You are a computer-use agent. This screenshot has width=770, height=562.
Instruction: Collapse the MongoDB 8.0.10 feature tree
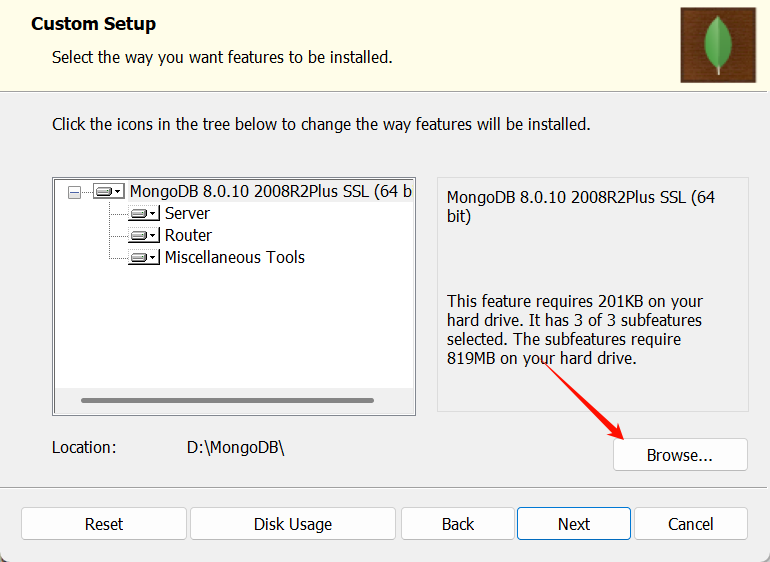click(x=74, y=192)
